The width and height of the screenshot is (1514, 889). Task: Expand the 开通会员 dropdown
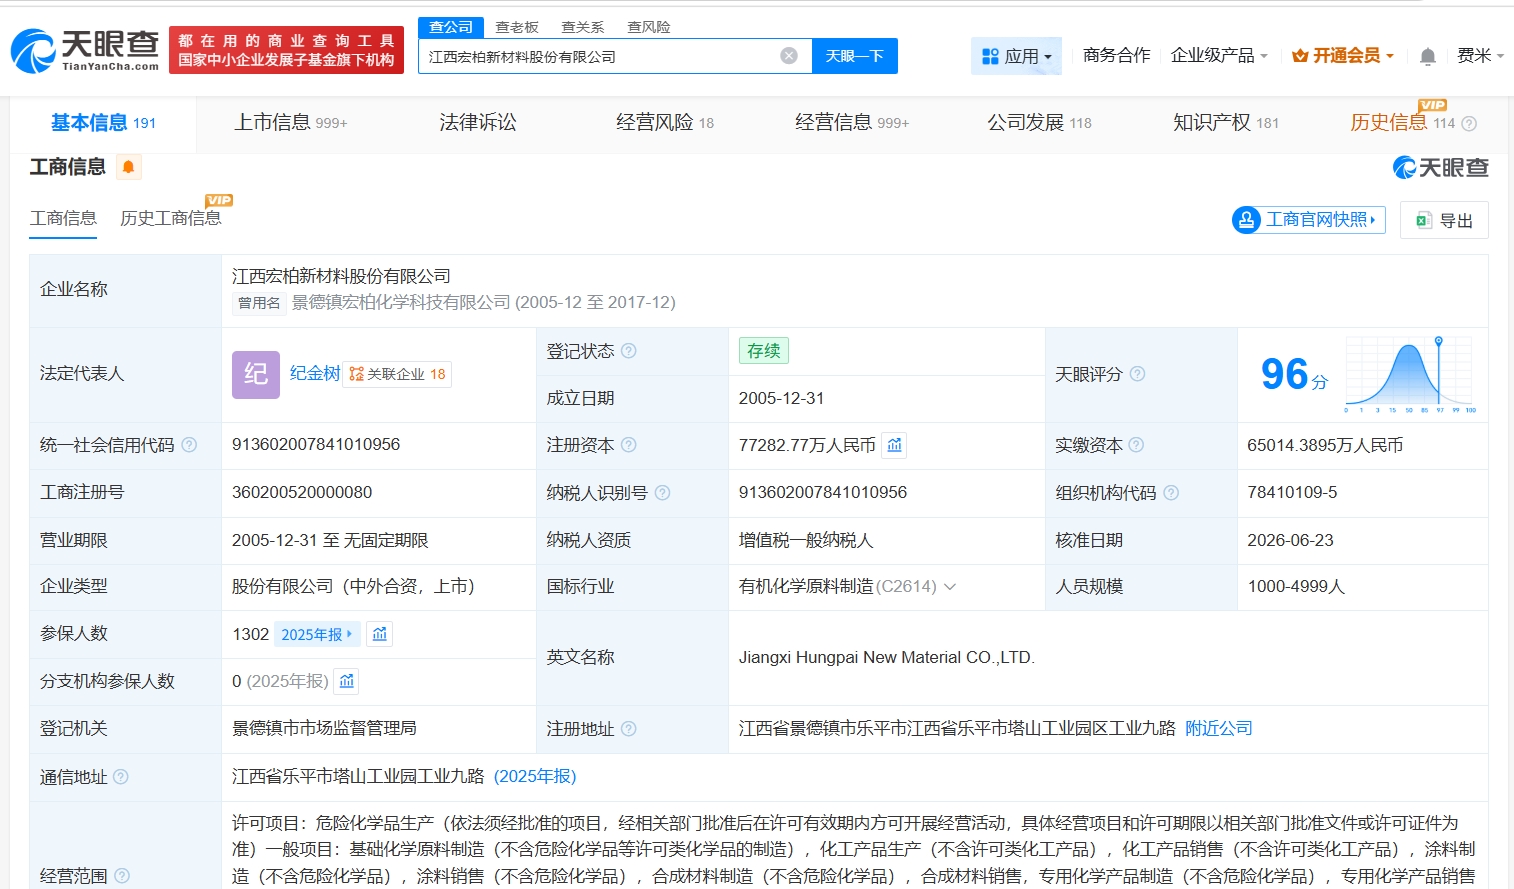pyautogui.click(x=1343, y=55)
